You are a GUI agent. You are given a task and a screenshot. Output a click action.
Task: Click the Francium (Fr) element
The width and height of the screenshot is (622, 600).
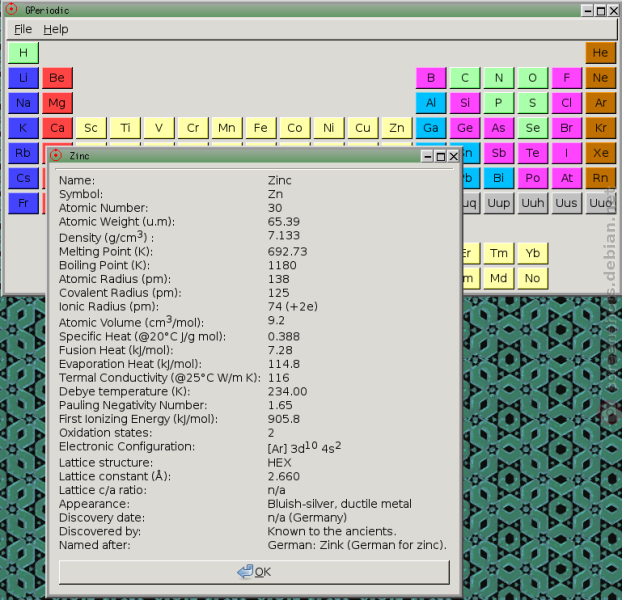pyautogui.click(x=23, y=203)
